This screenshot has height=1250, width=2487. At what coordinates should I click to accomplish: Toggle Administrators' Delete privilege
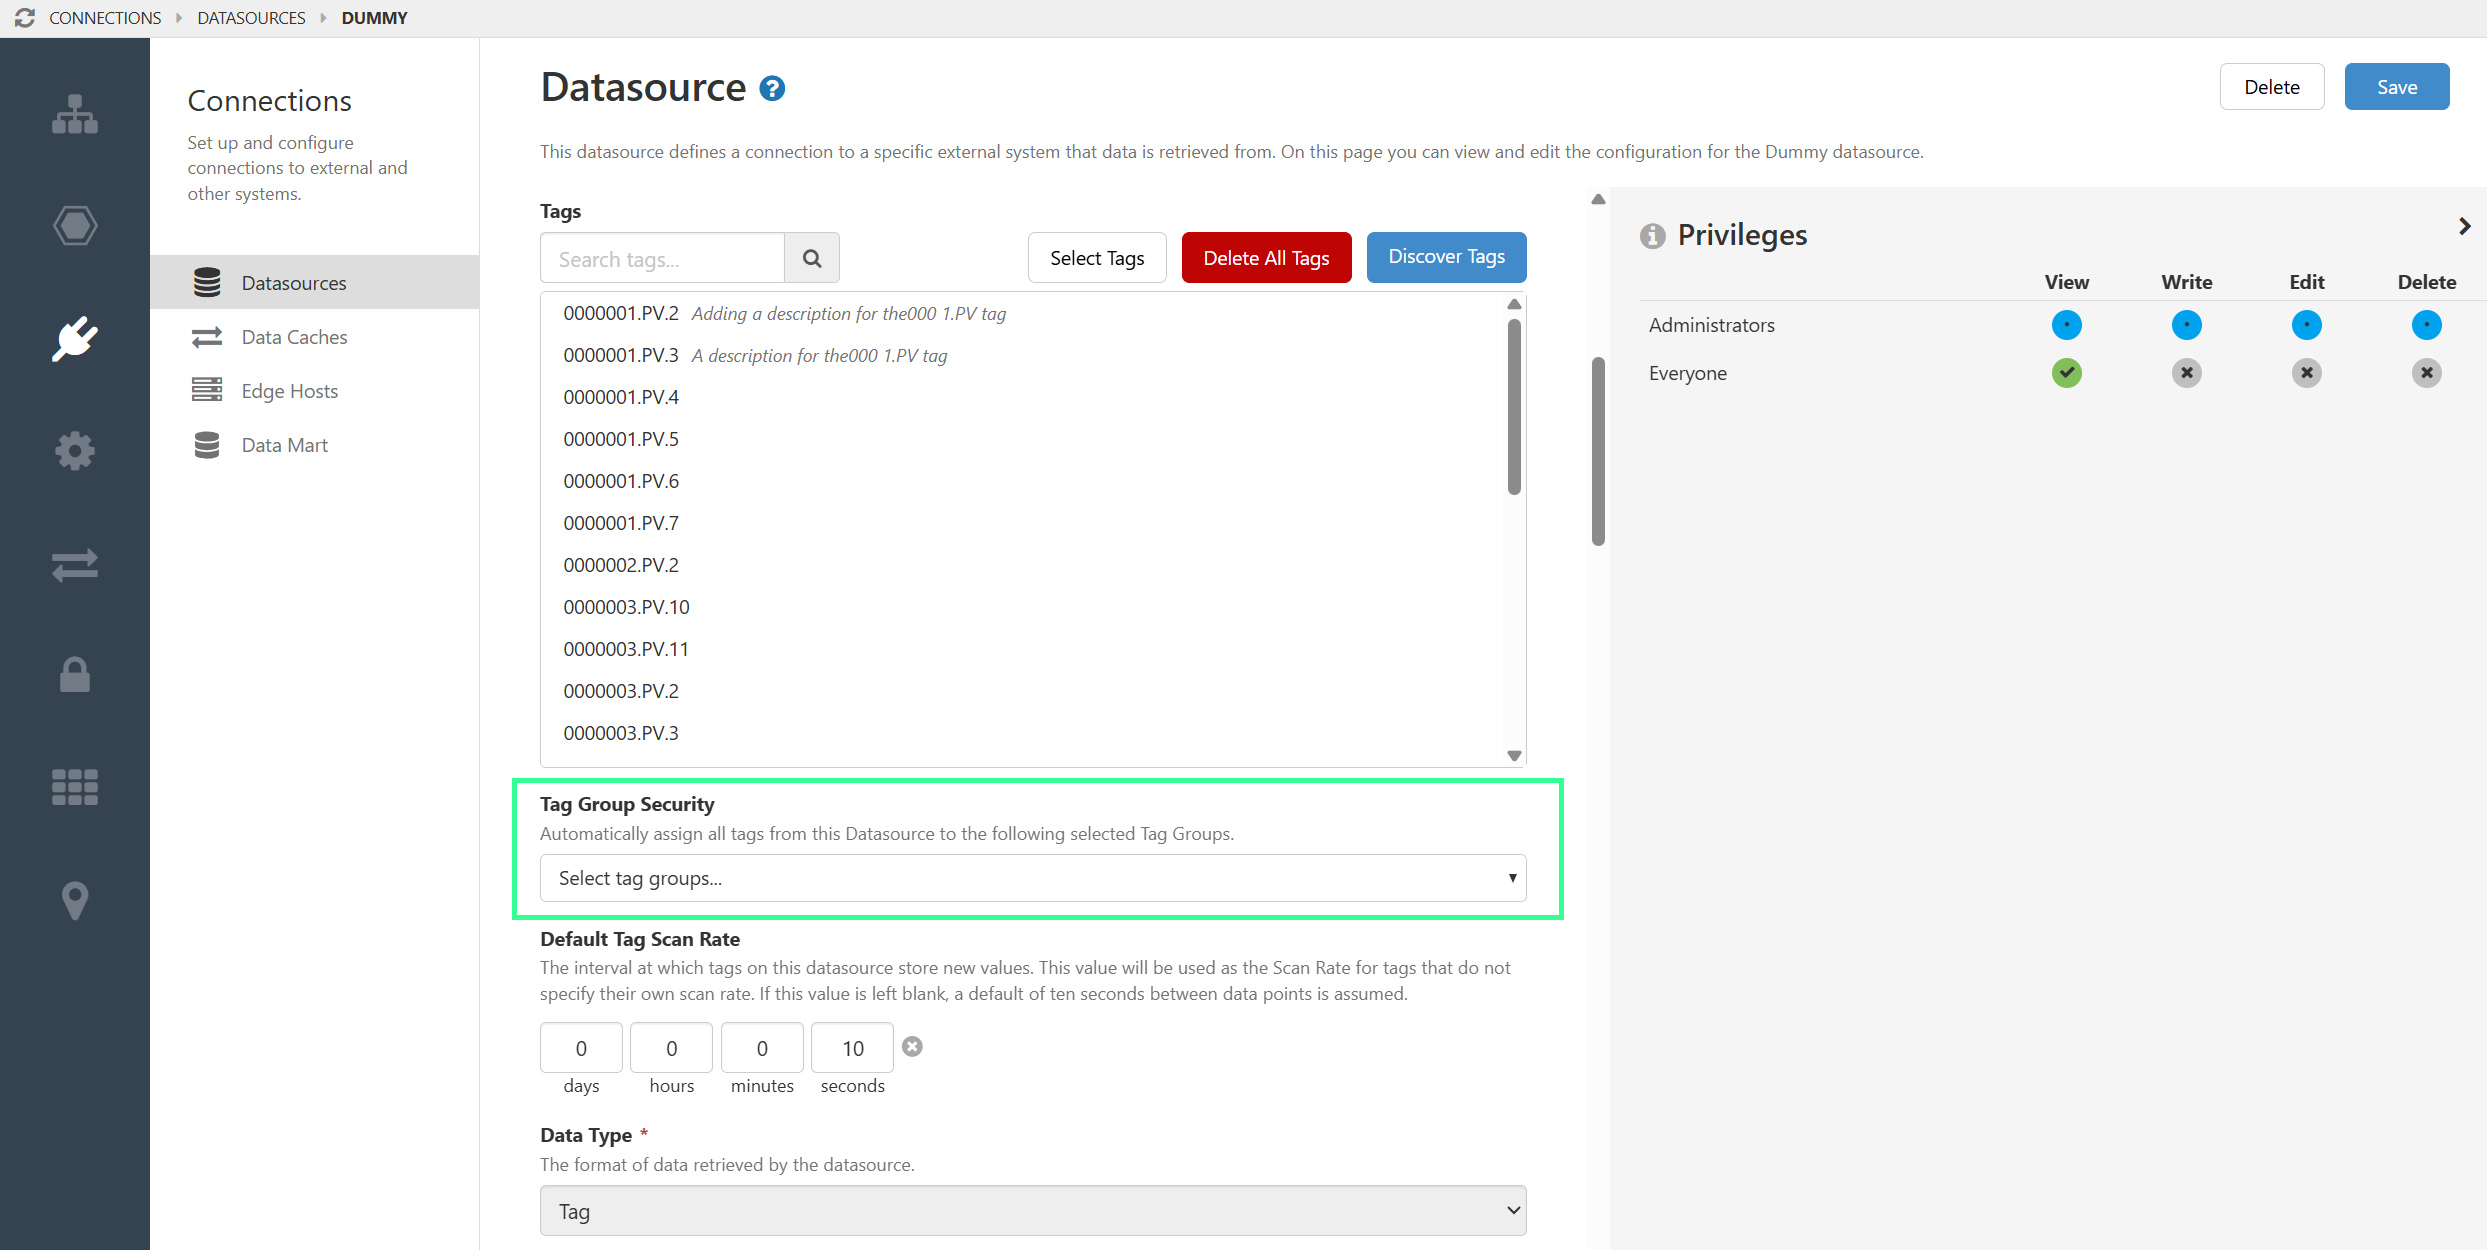tap(2428, 324)
